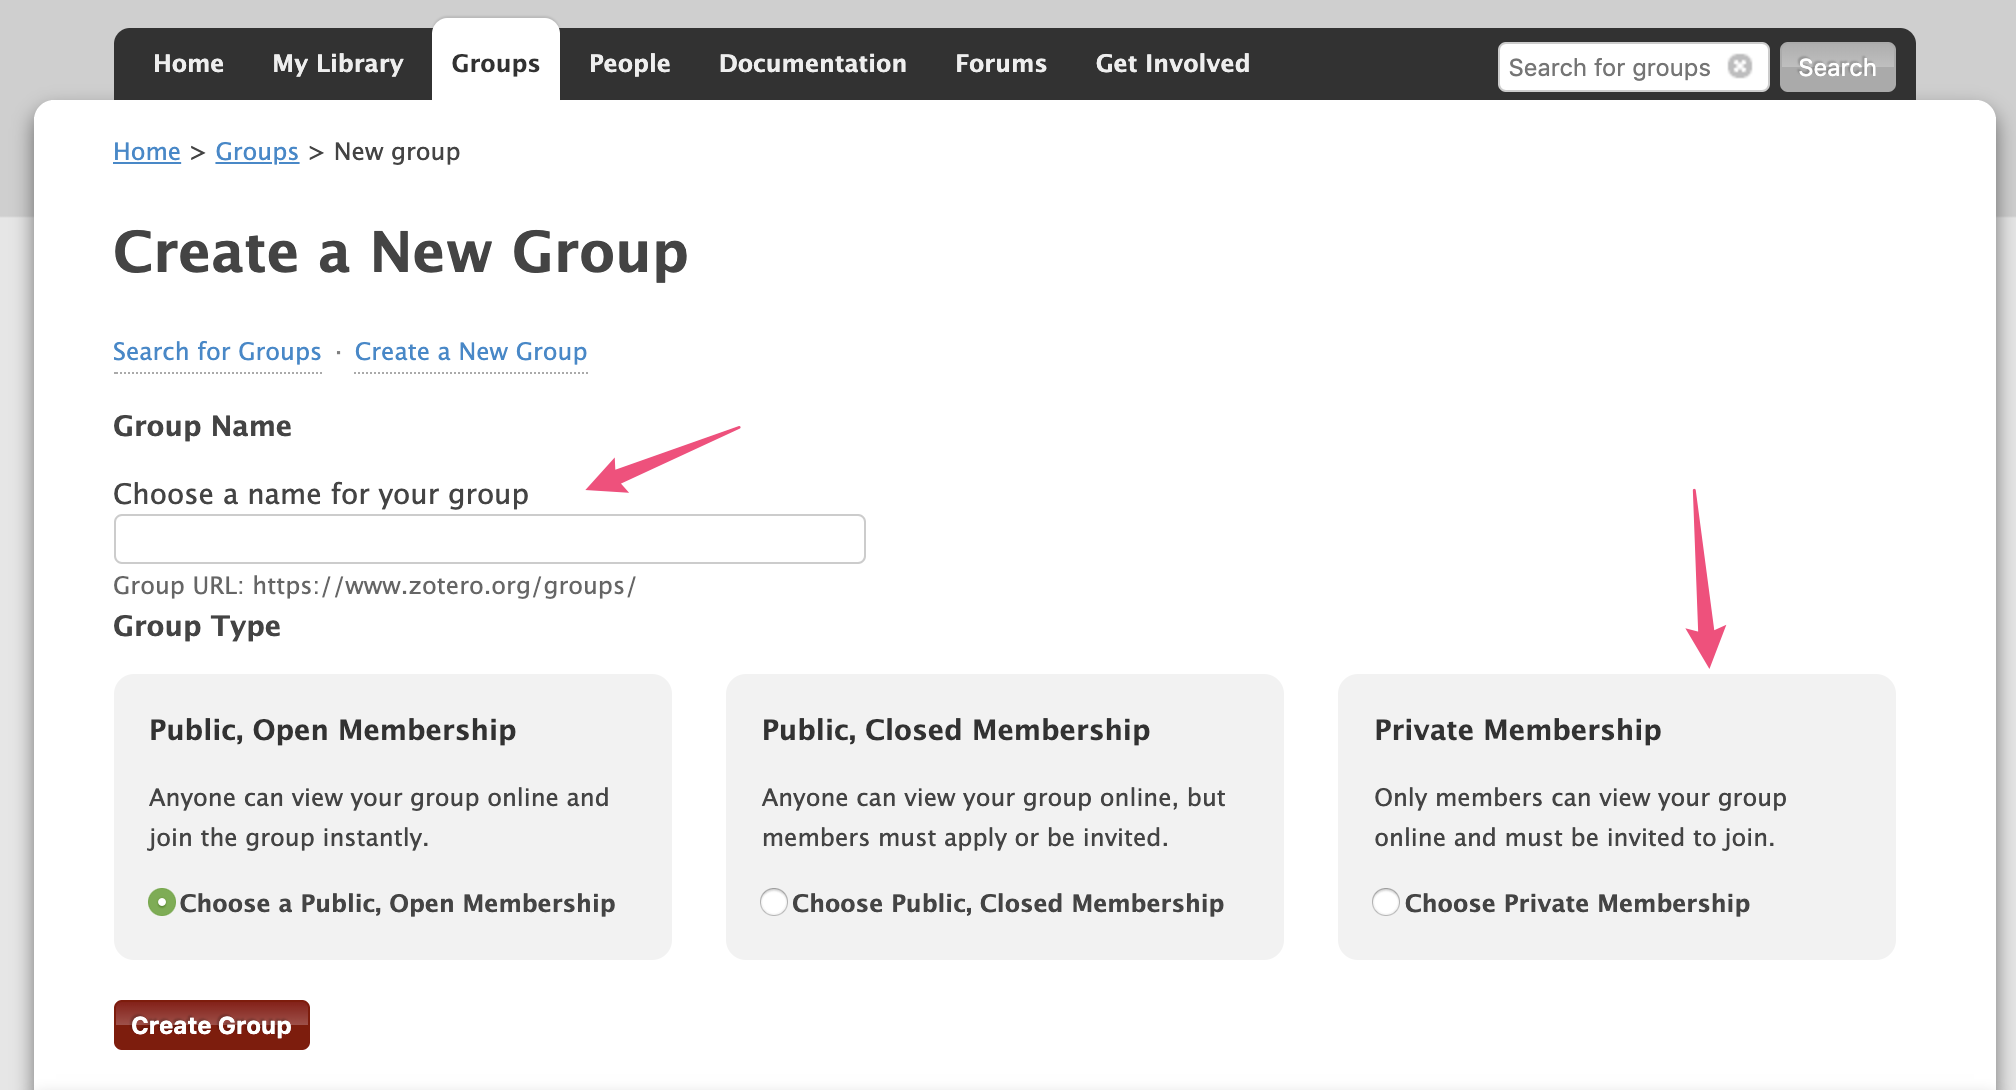Go to My Library tab
Screen dimensions: 2016x1090
click(338, 64)
